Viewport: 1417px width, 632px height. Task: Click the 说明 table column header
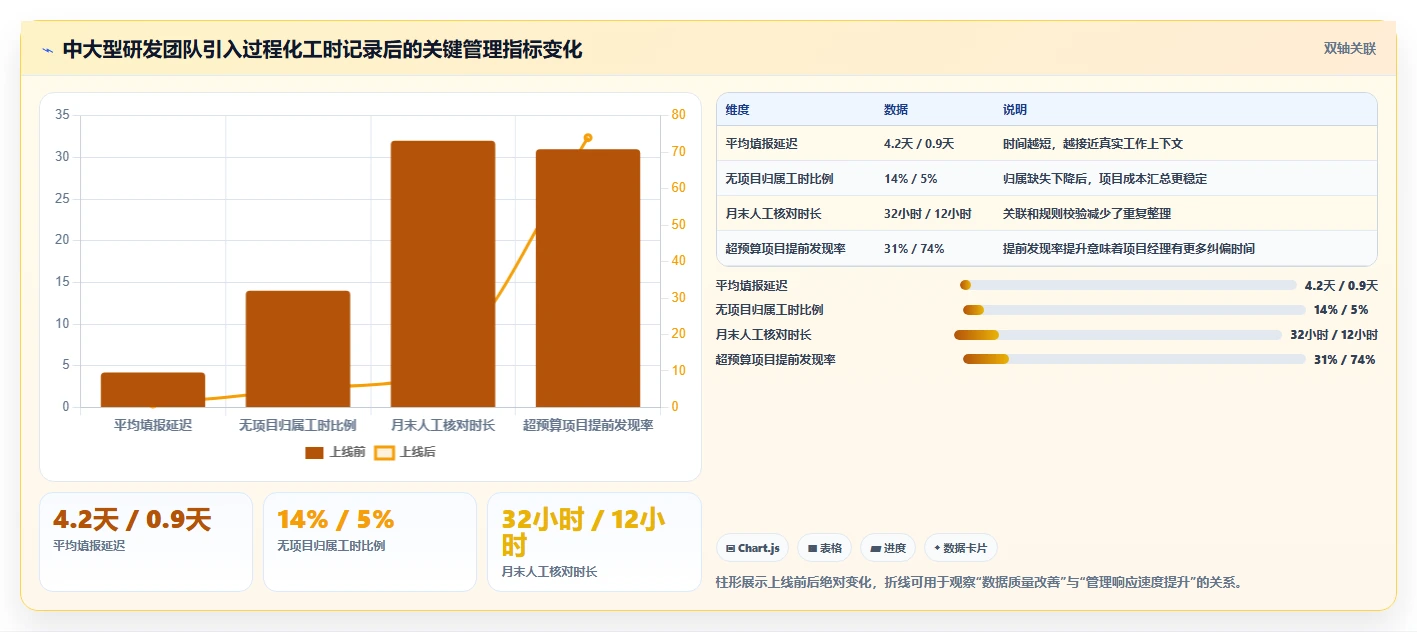coord(1015,110)
